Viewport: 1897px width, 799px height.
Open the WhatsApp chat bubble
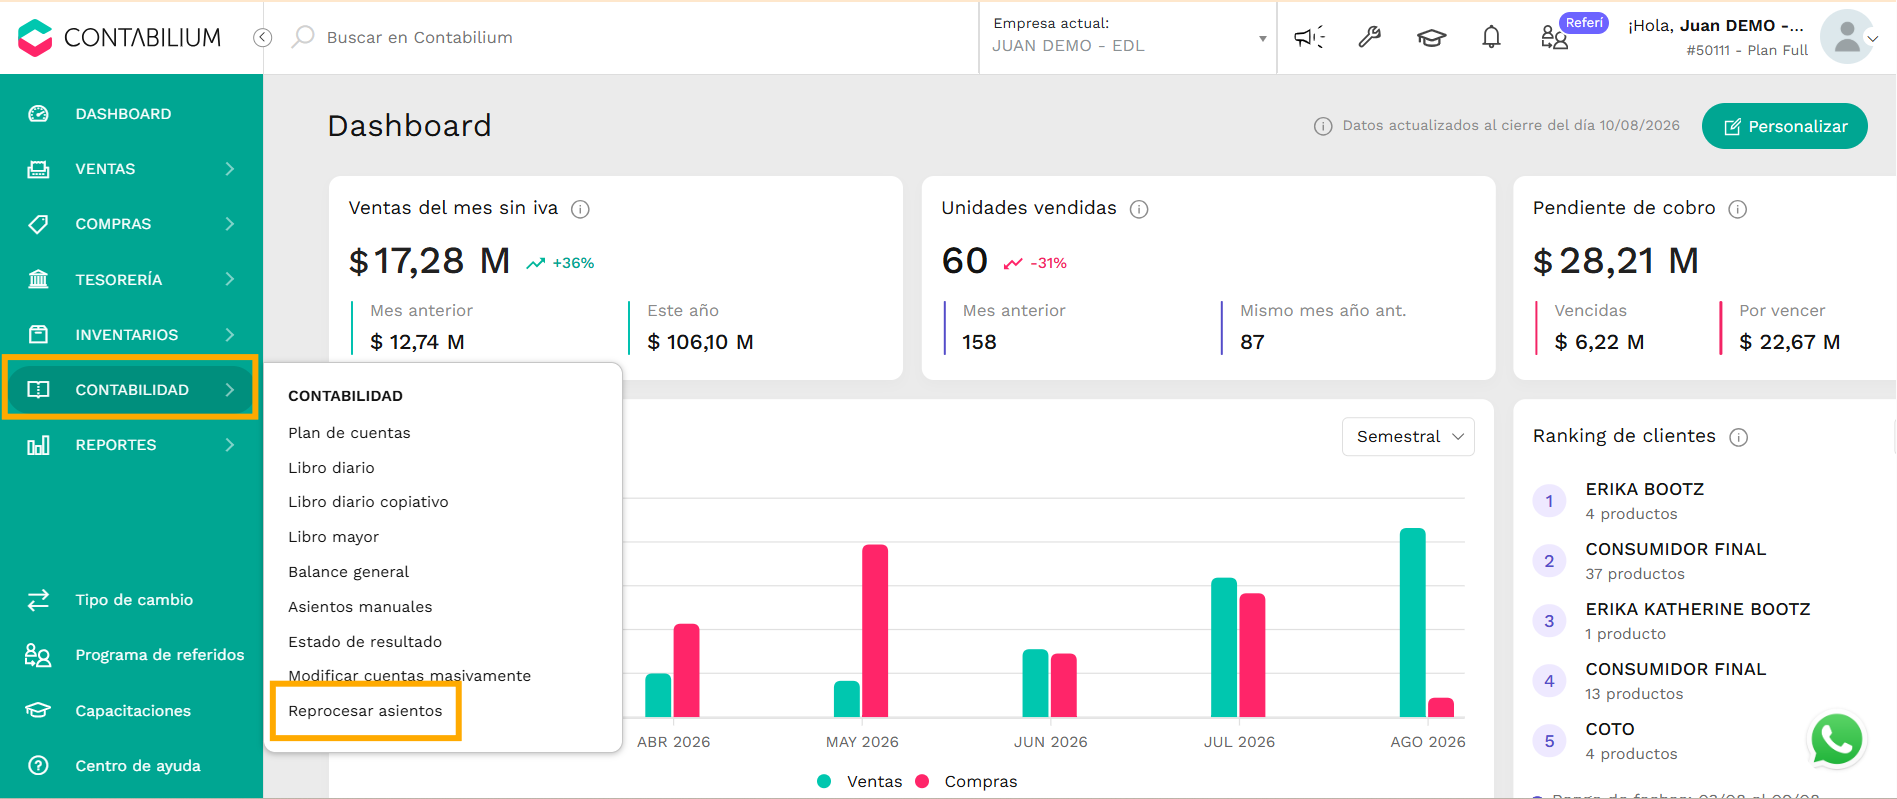pyautogui.click(x=1836, y=740)
